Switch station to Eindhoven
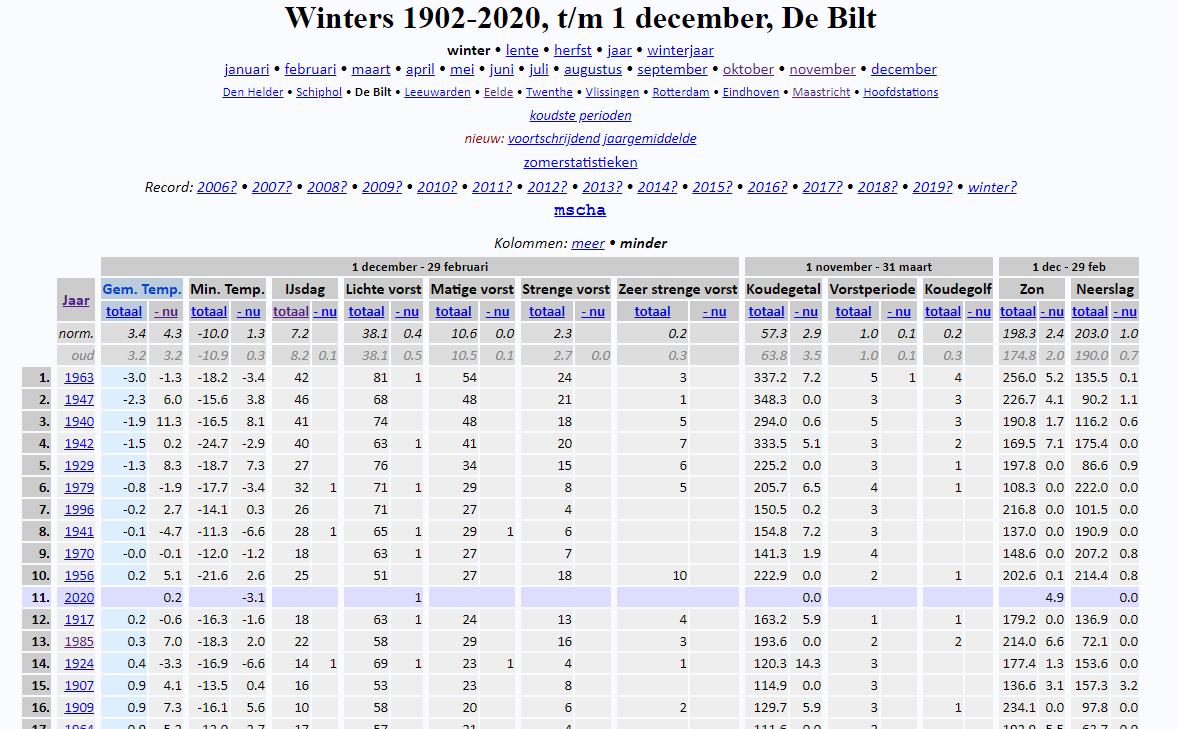This screenshot has height=729, width=1178. (x=751, y=92)
